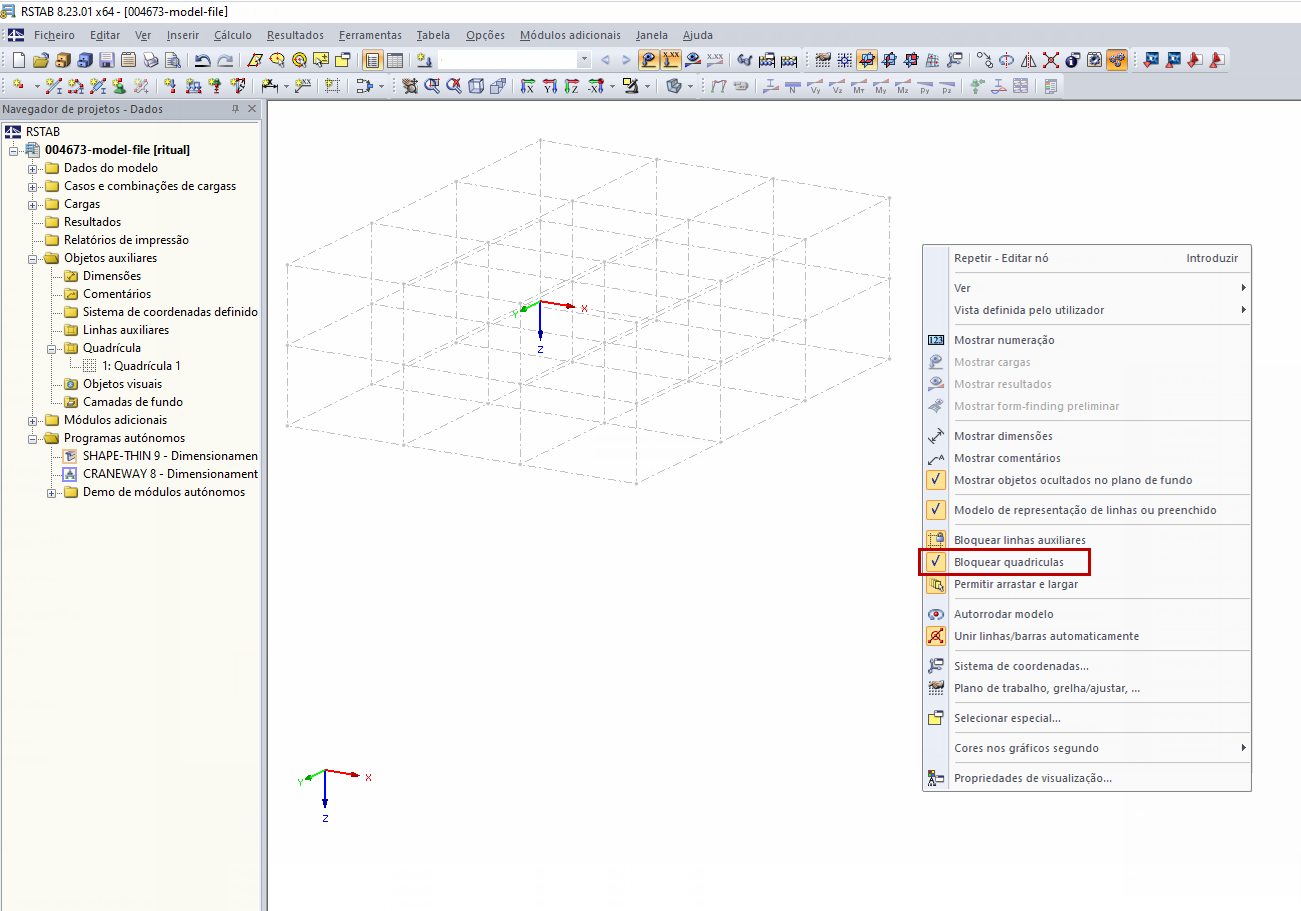
Task: Open the Ver submenu in context menu
Action: tap(1087, 288)
